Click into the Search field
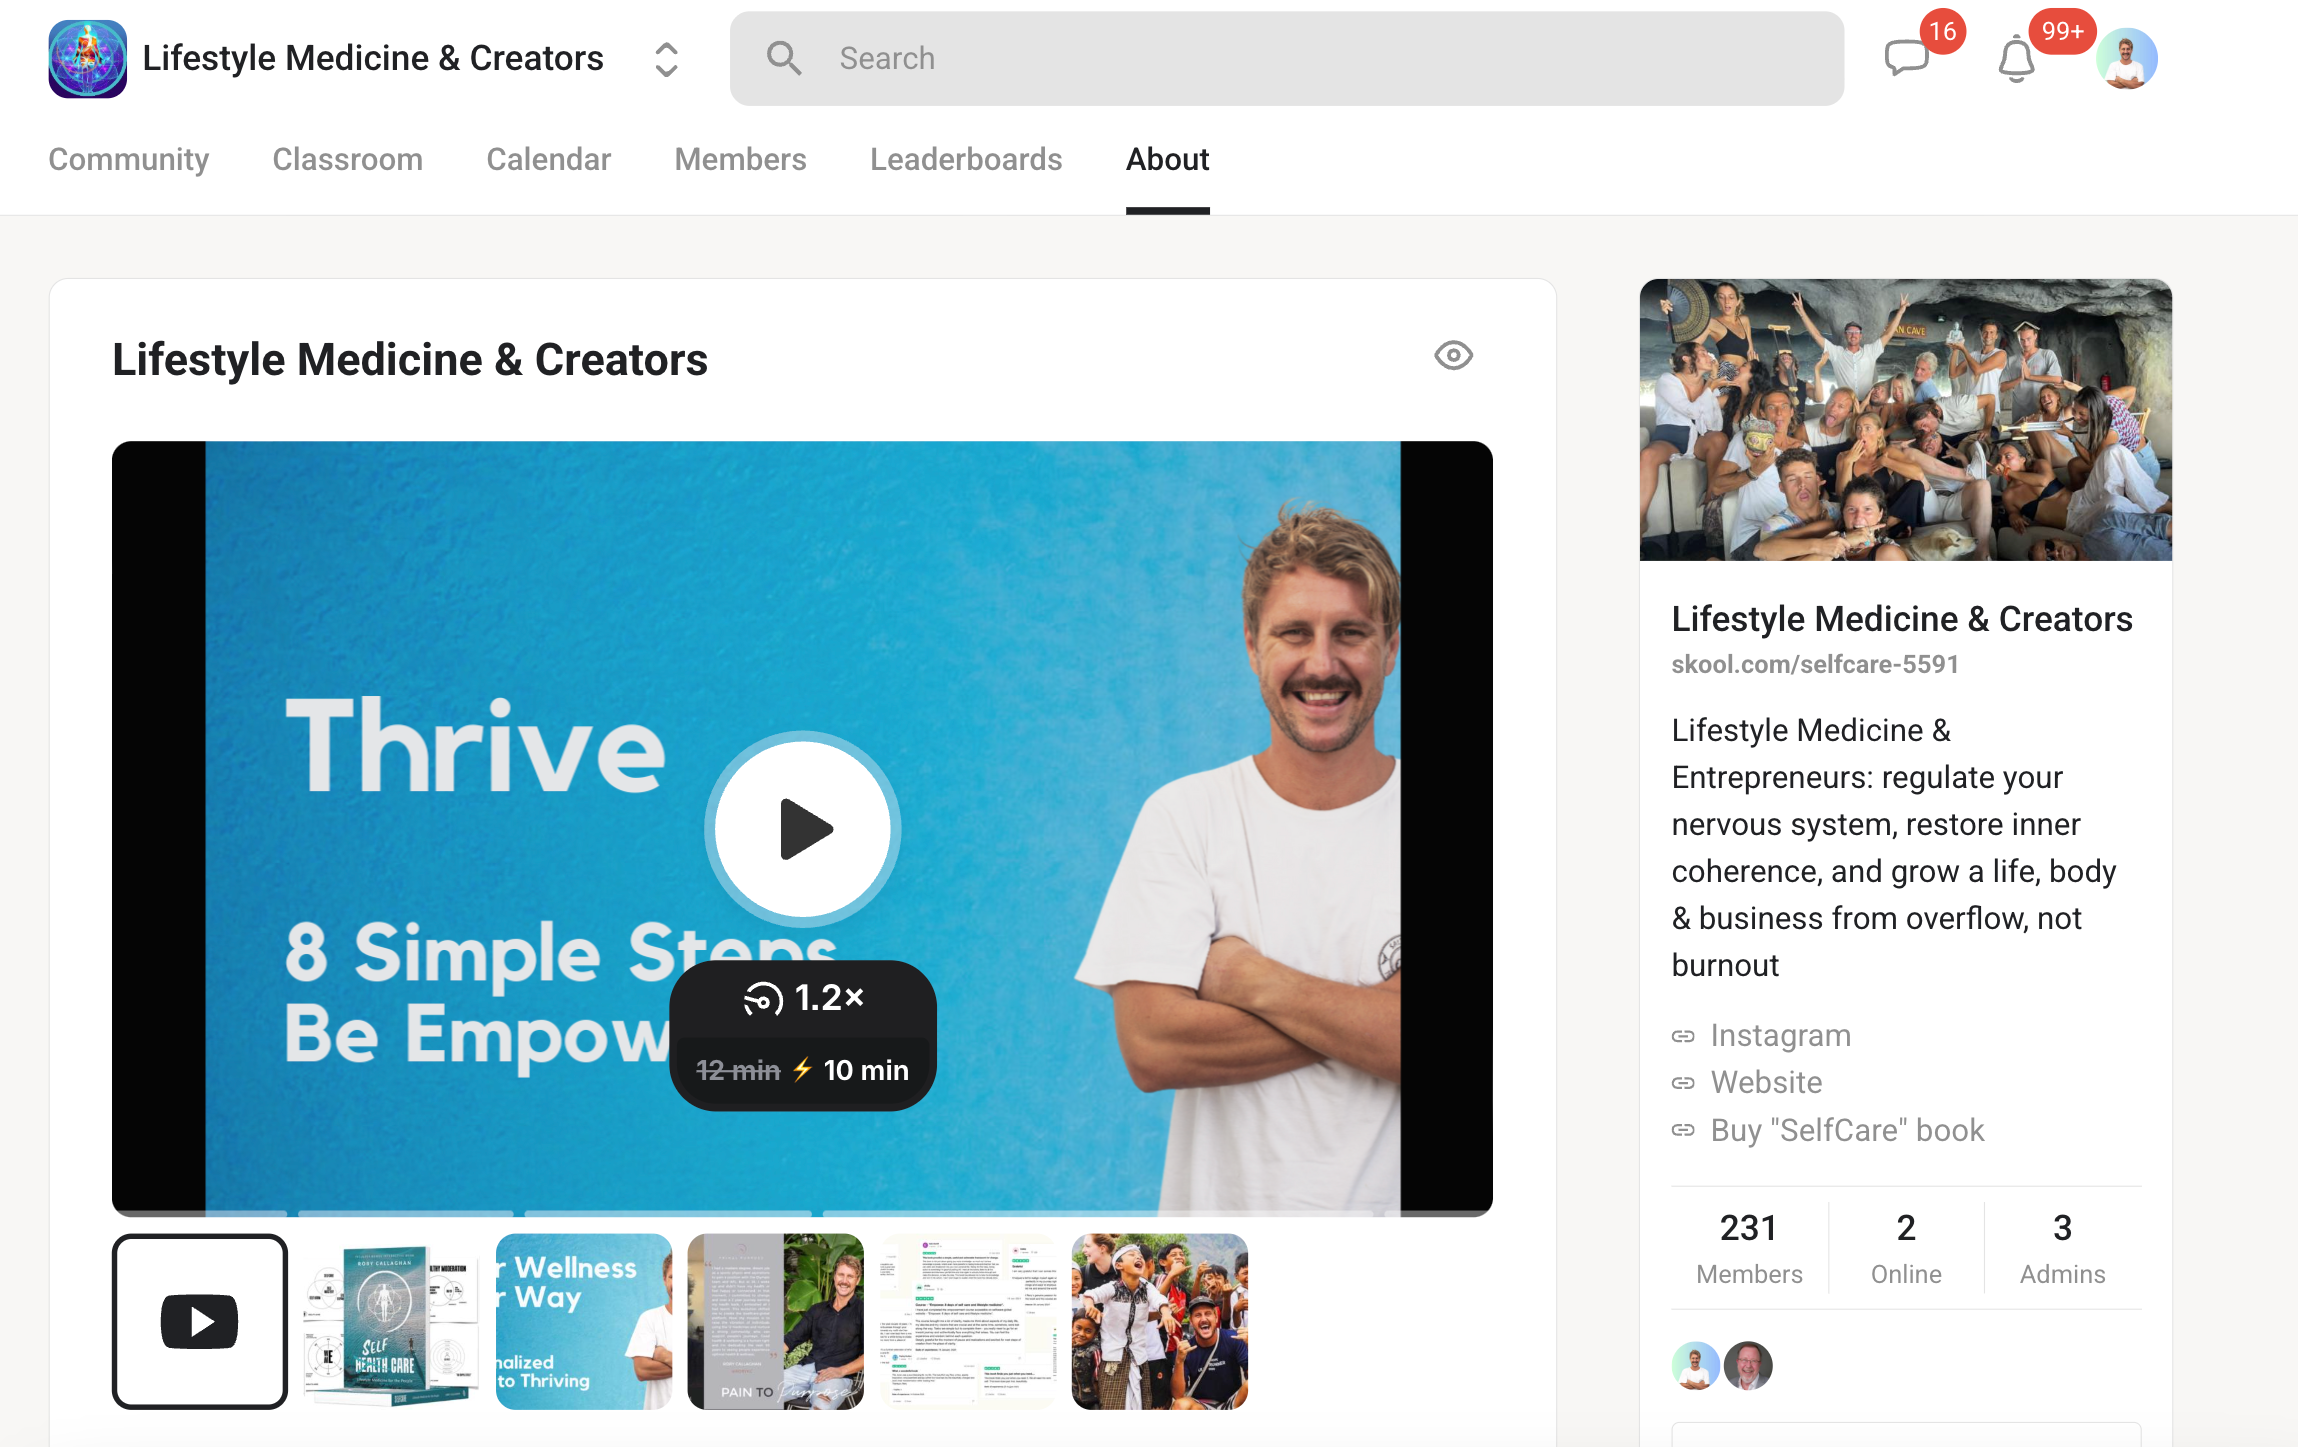The image size is (2298, 1447). tap(1300, 59)
